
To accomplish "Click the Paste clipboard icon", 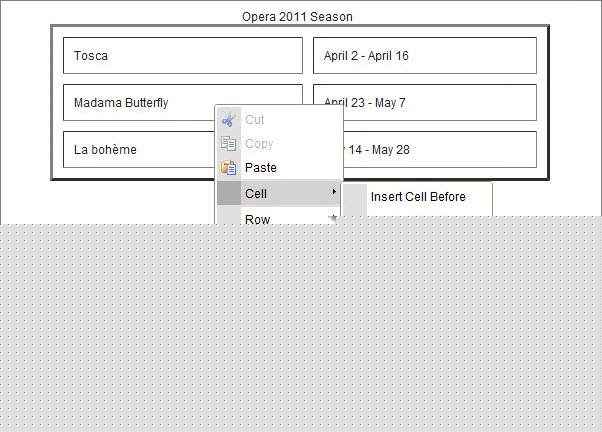I will pos(229,168).
